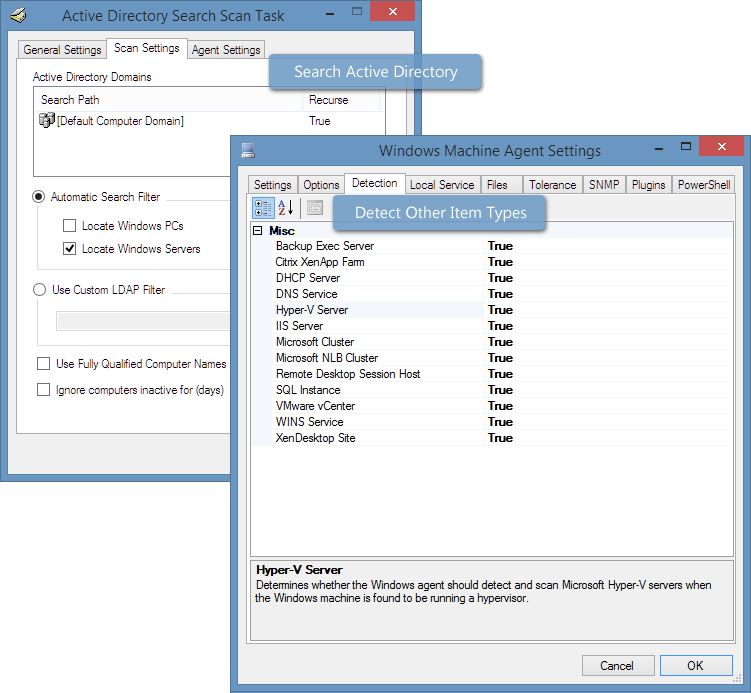Click the Categorized view toolbar icon
This screenshot has height=693, width=751.
263,208
